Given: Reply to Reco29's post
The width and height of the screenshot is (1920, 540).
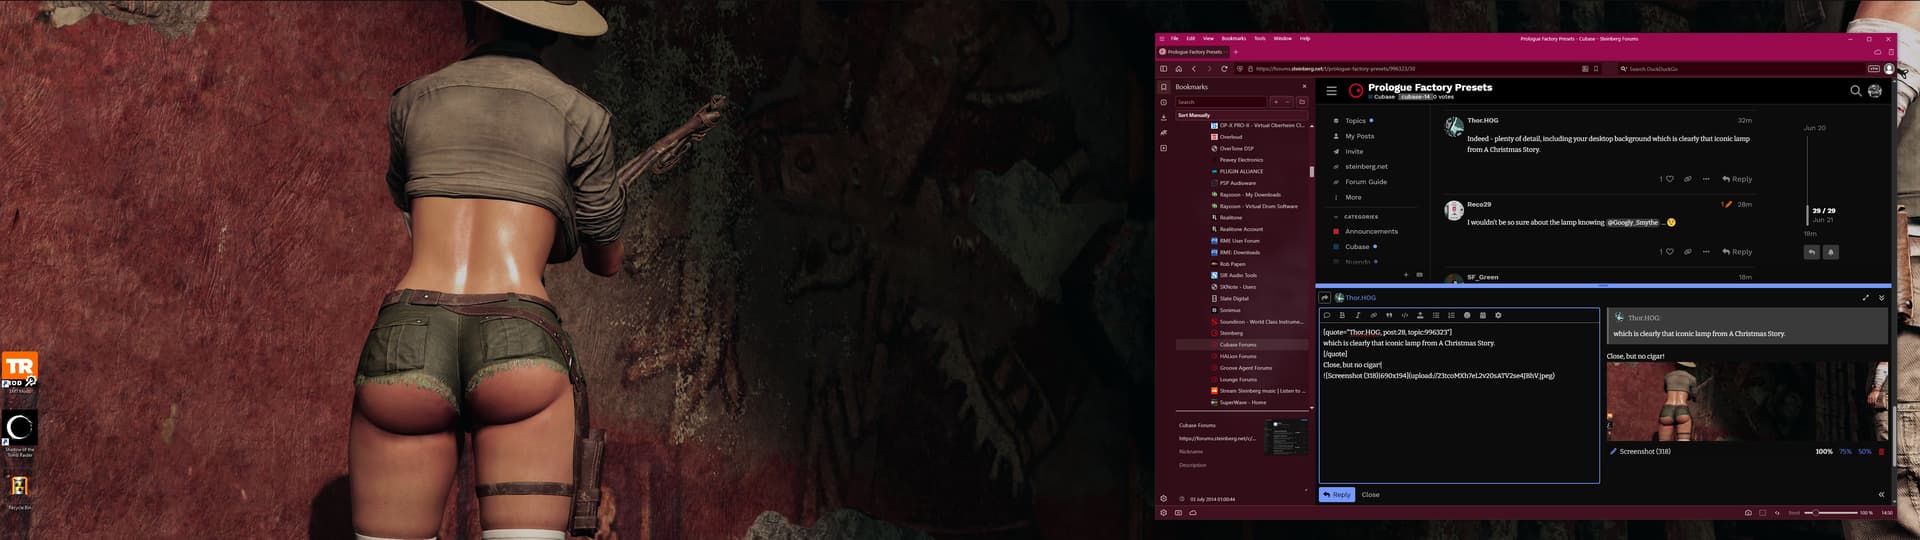Looking at the screenshot, I should (x=1737, y=252).
